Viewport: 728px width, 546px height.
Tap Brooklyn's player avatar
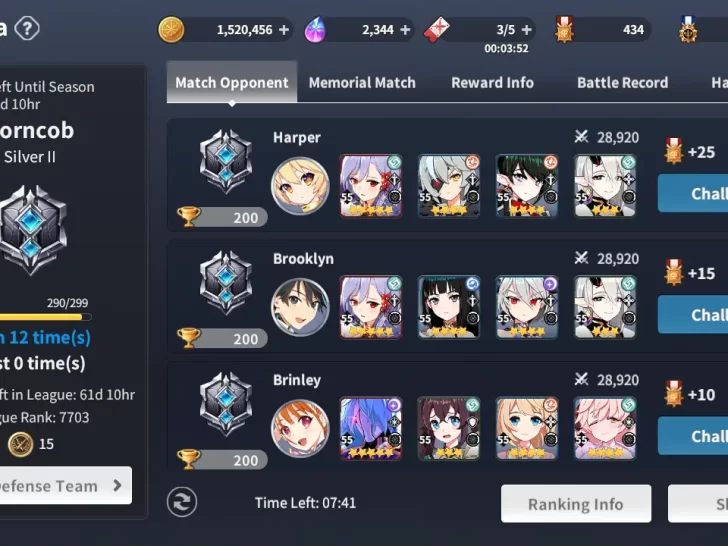(x=300, y=307)
